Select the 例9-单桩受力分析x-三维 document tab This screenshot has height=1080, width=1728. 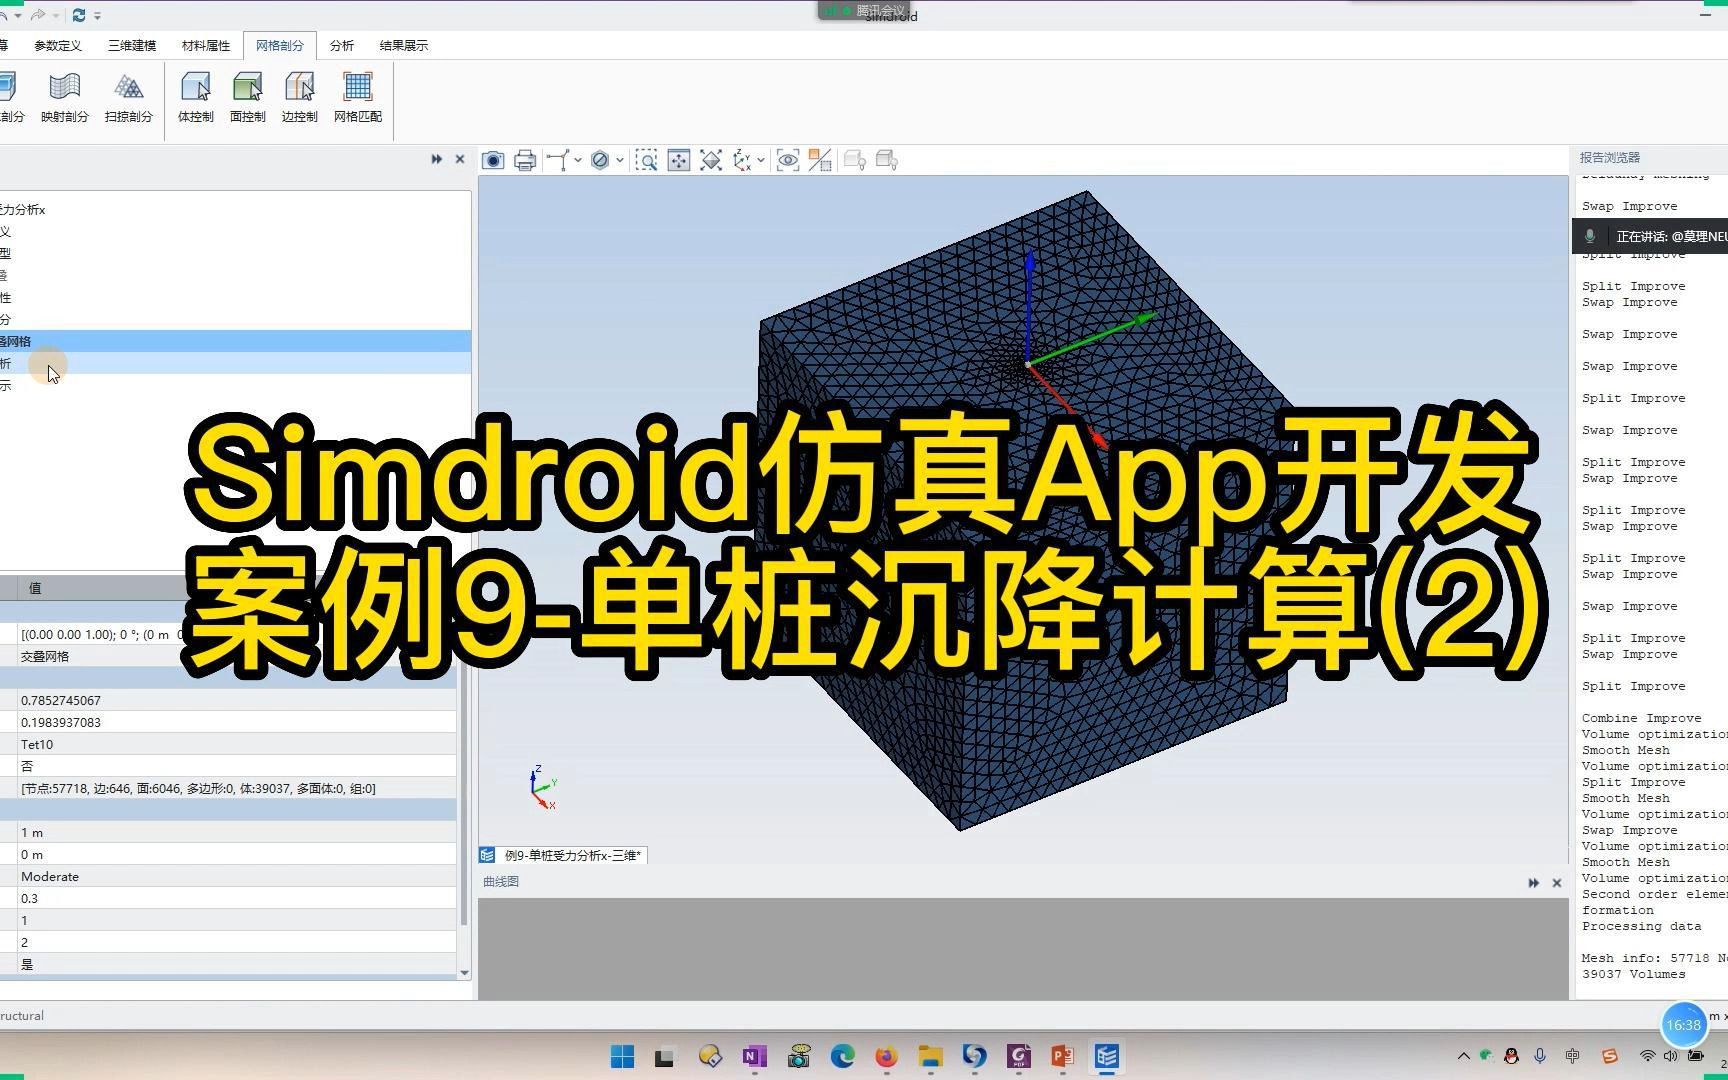tap(565, 855)
